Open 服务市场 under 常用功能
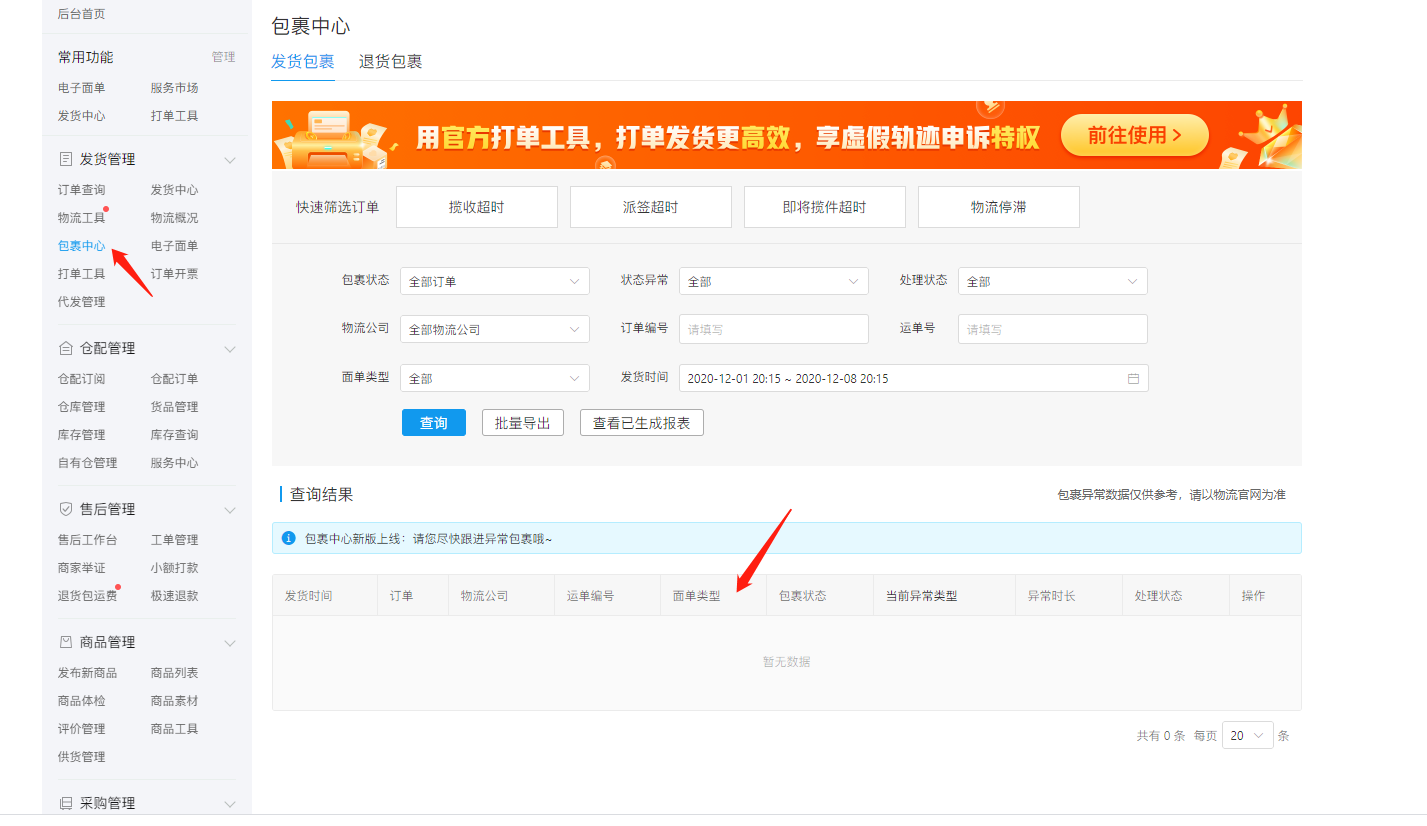The image size is (1427, 826). [x=175, y=88]
